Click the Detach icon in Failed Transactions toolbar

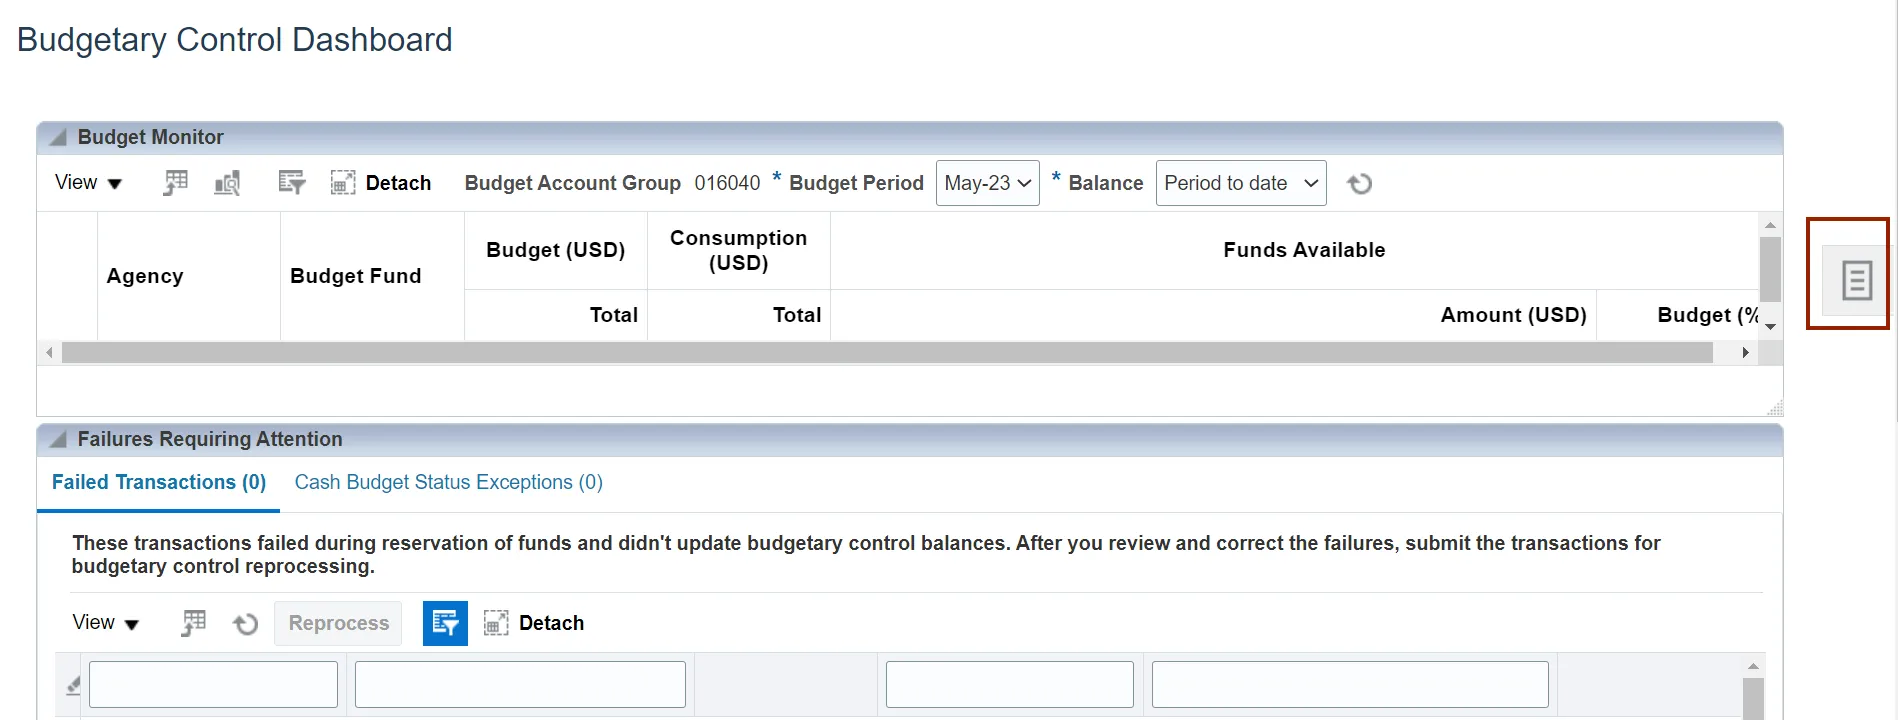pos(496,623)
